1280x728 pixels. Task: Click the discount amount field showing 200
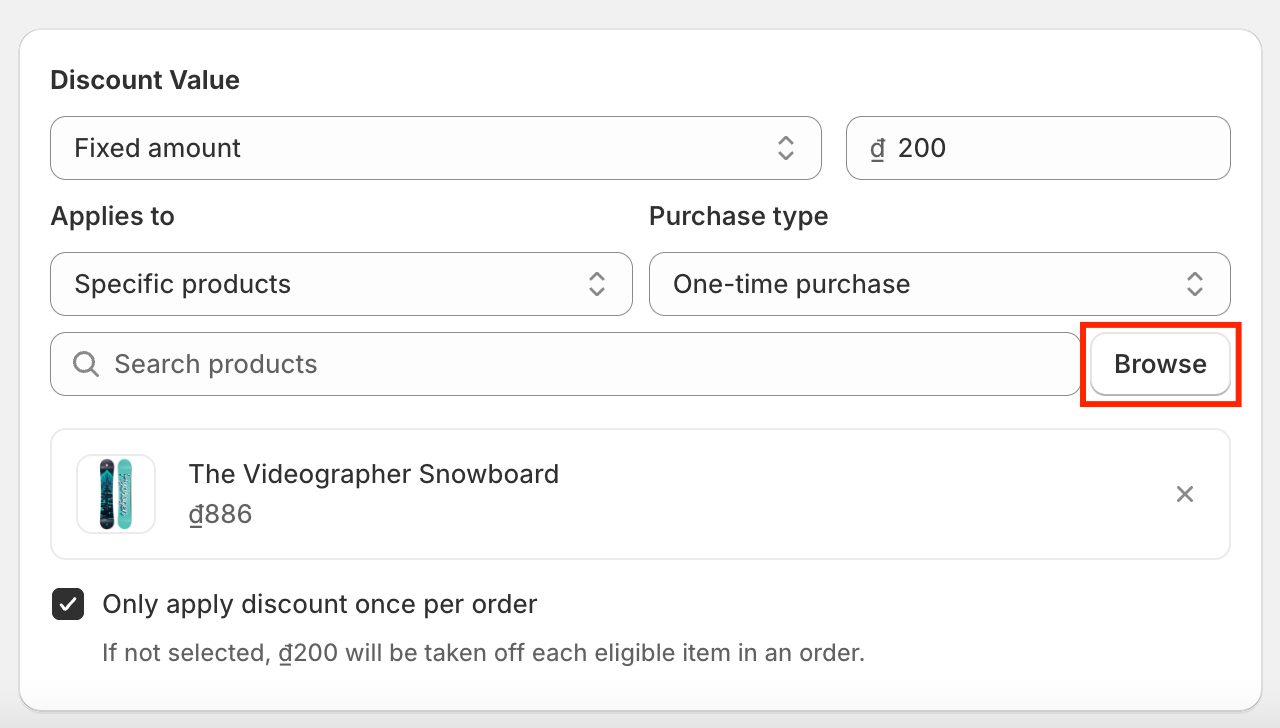tap(1000, 148)
